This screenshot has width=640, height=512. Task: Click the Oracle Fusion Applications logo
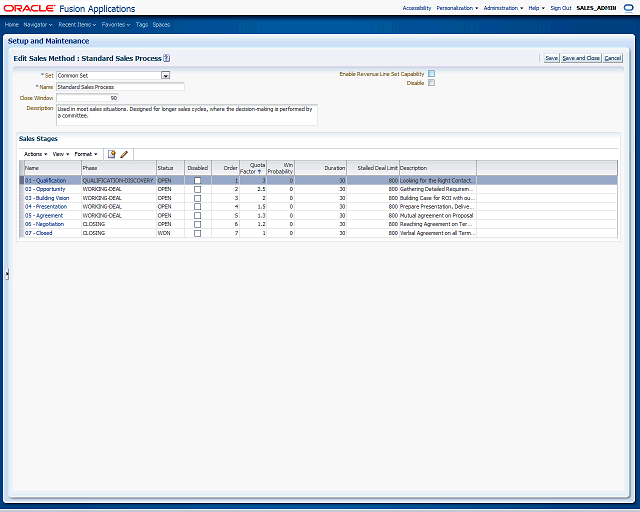(x=69, y=8)
